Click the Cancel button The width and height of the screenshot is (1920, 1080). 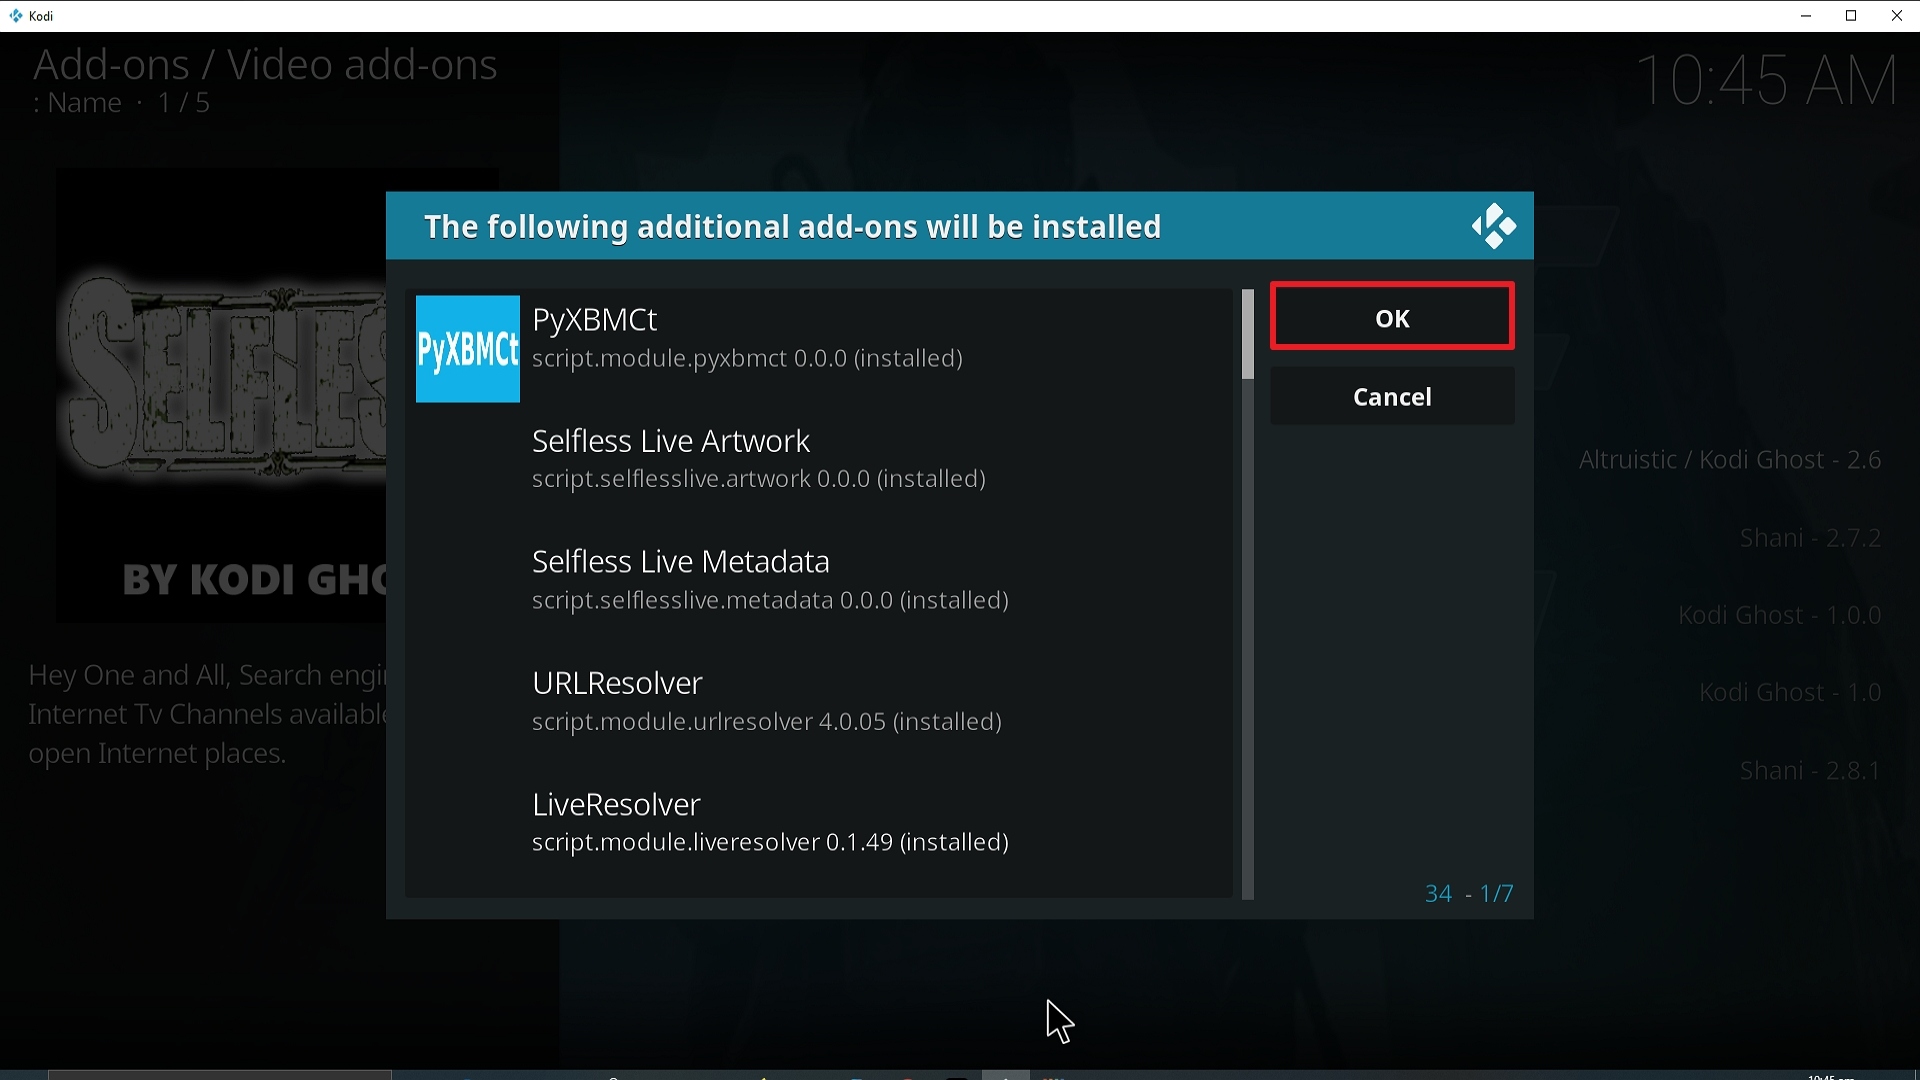pos(1392,397)
